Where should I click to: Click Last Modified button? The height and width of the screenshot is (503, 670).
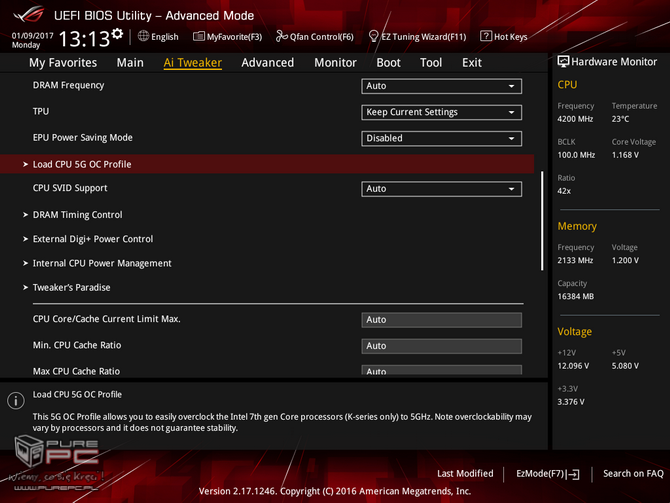(465, 474)
